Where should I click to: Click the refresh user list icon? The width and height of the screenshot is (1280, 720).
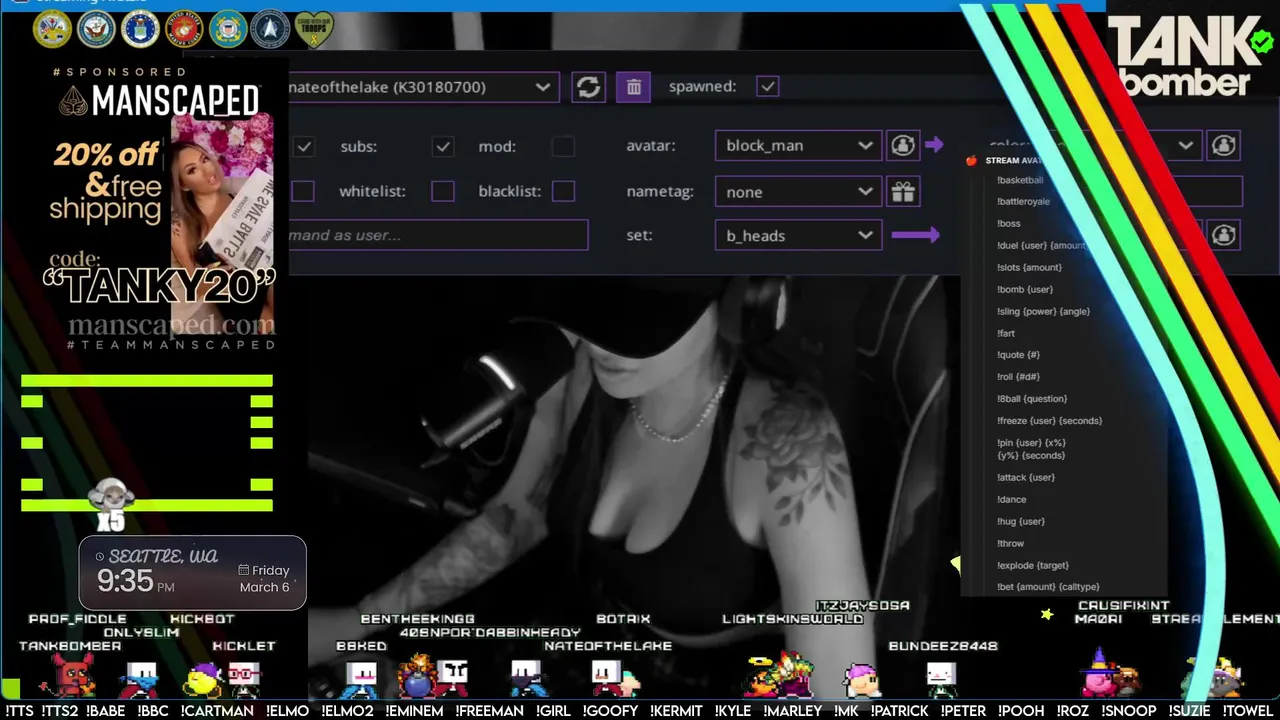click(x=588, y=87)
